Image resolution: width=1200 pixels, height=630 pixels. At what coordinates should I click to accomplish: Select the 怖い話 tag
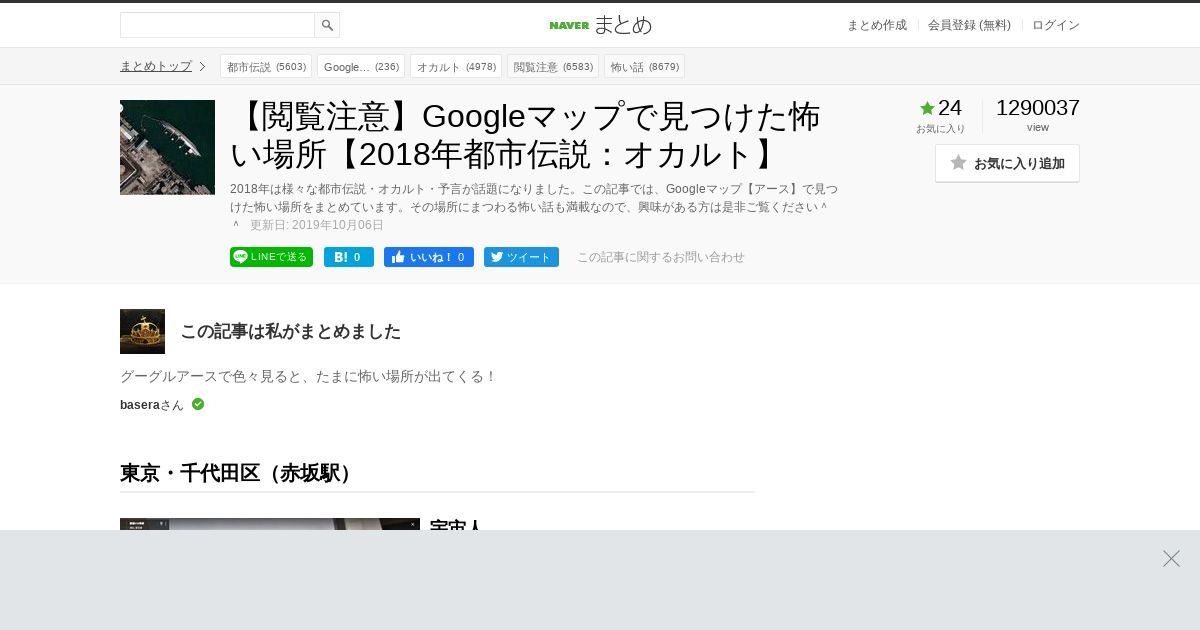(644, 66)
